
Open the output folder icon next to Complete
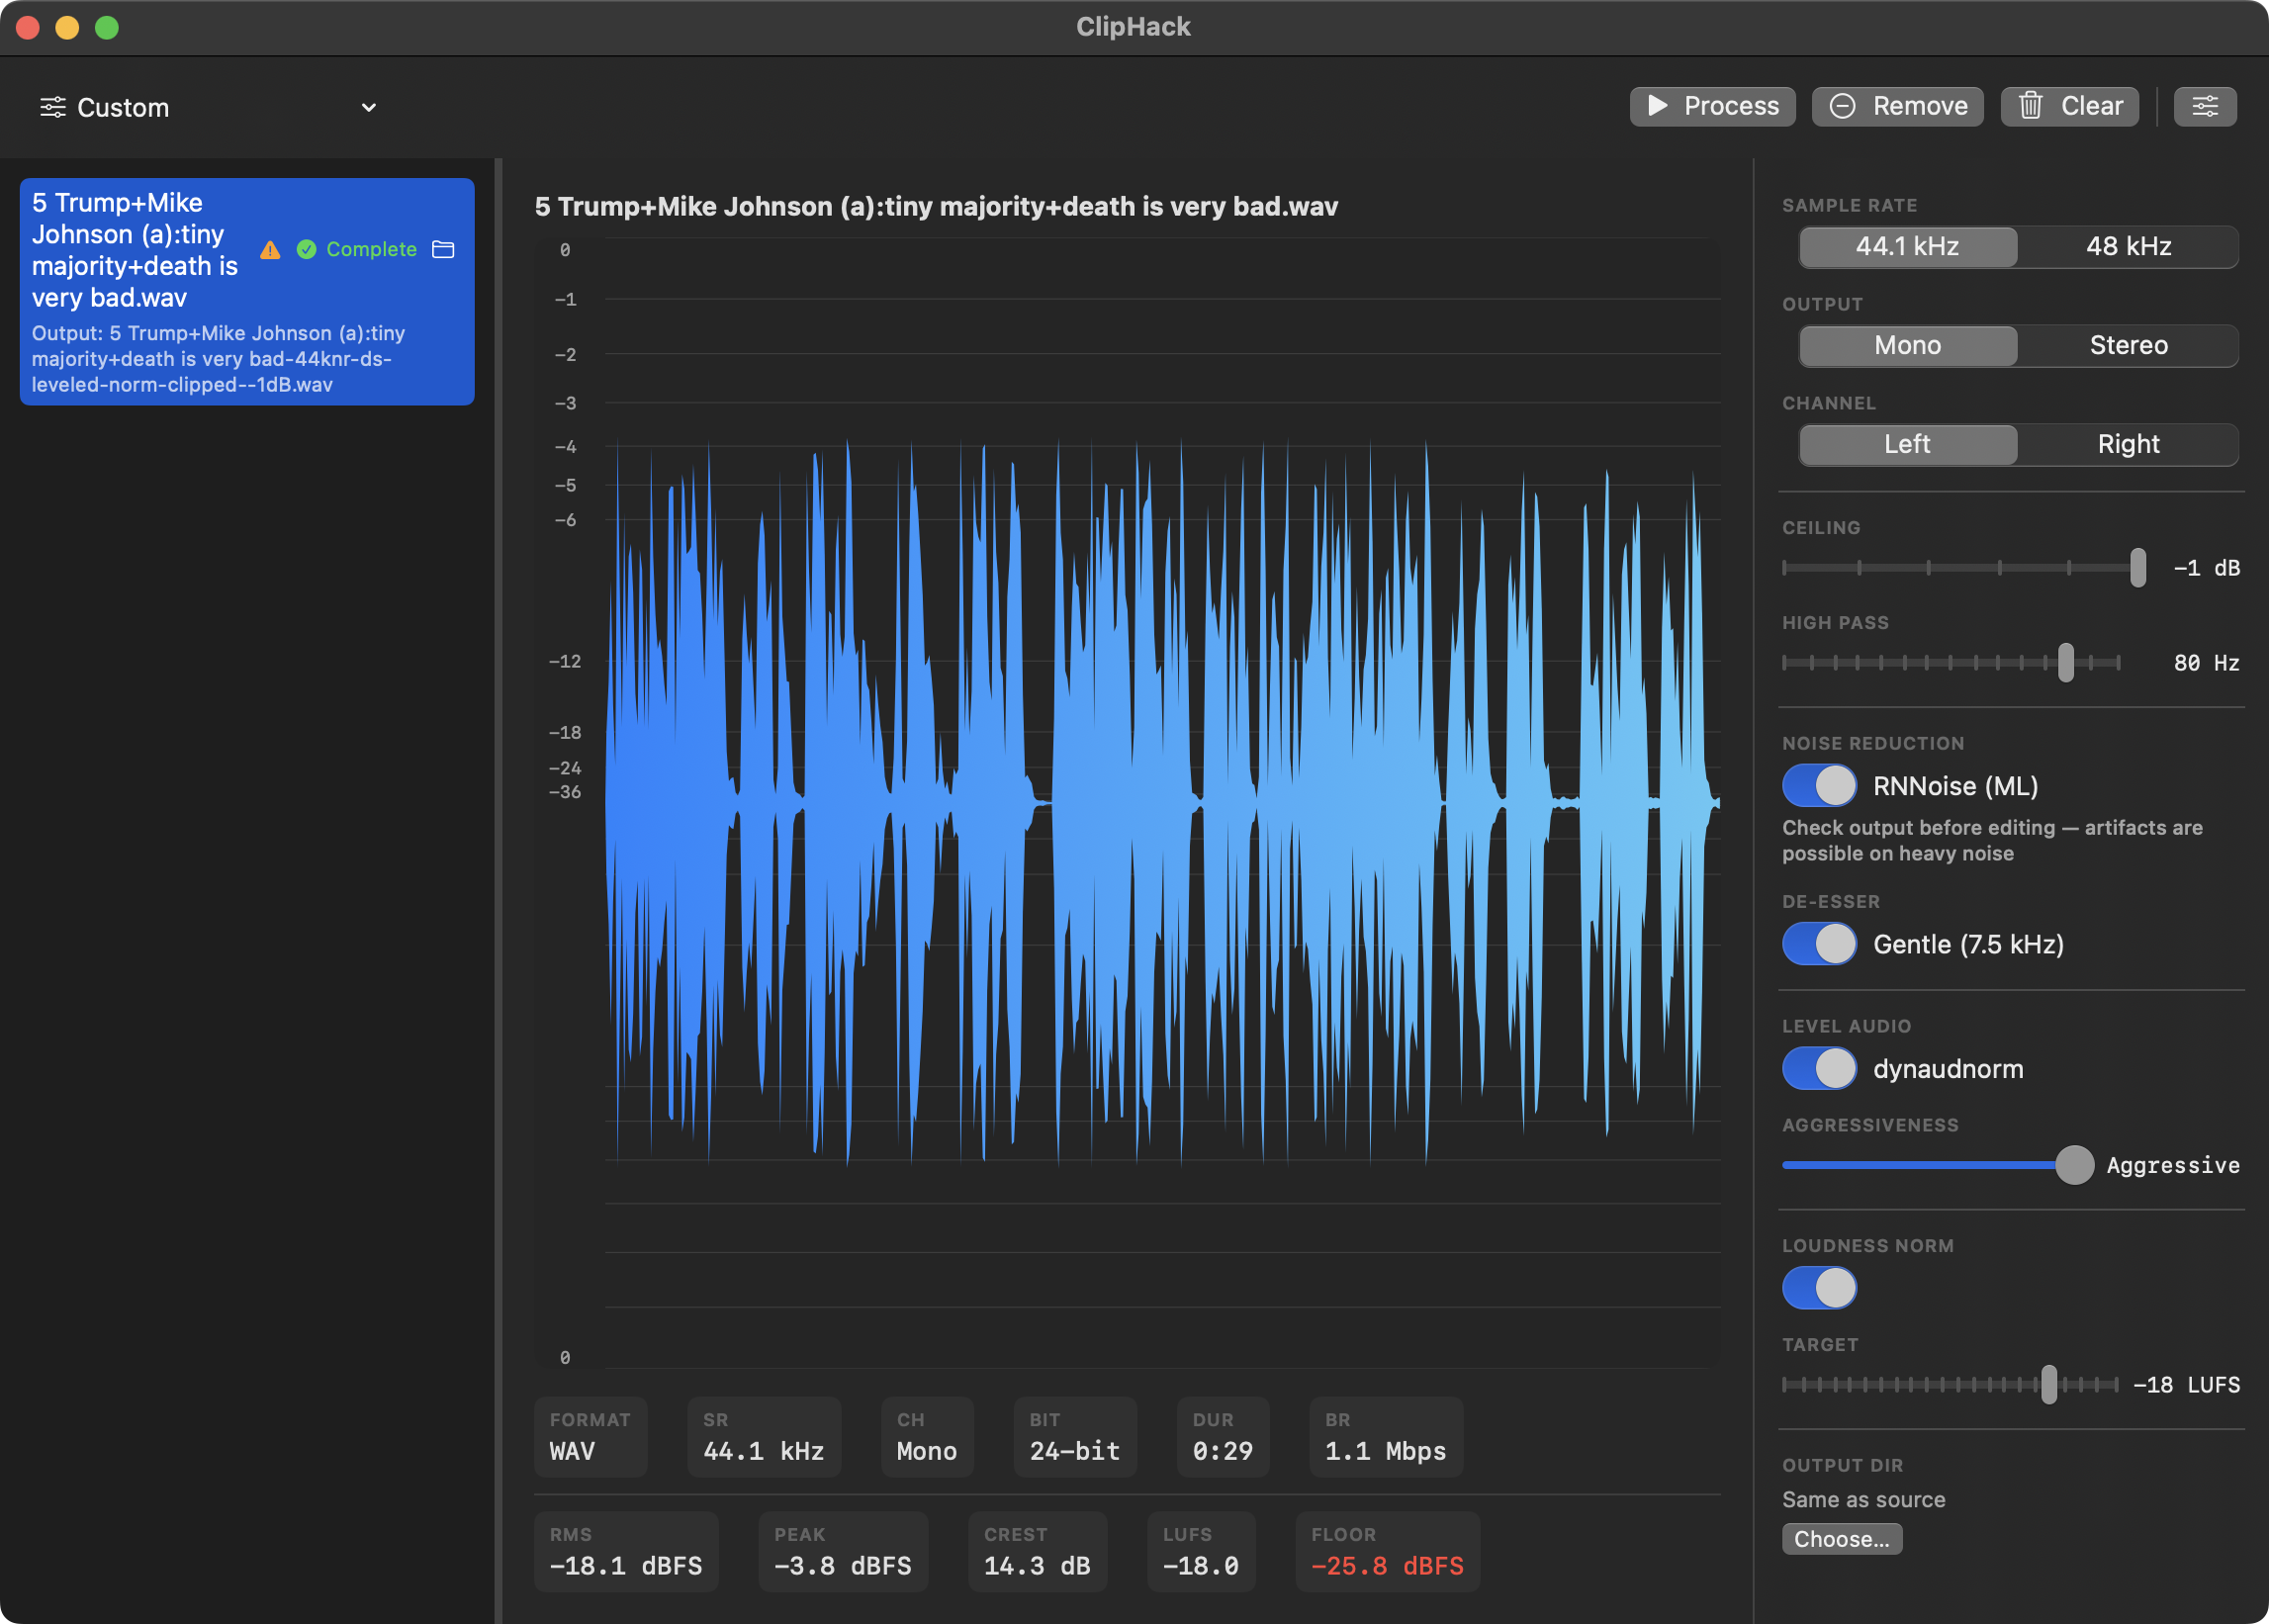443,249
